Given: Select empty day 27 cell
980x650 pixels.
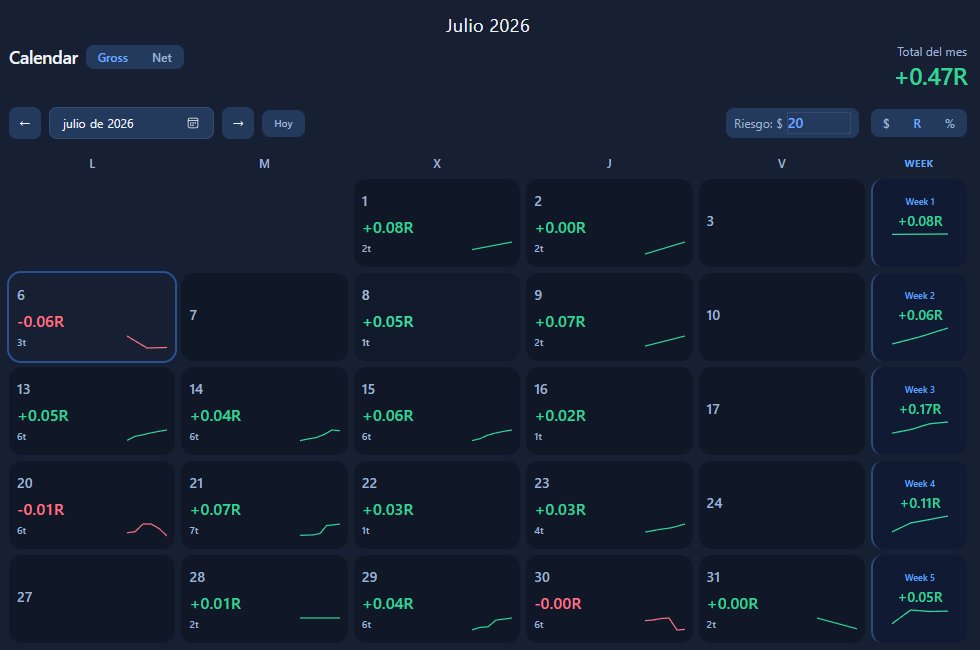Looking at the screenshot, I should 92,599.
